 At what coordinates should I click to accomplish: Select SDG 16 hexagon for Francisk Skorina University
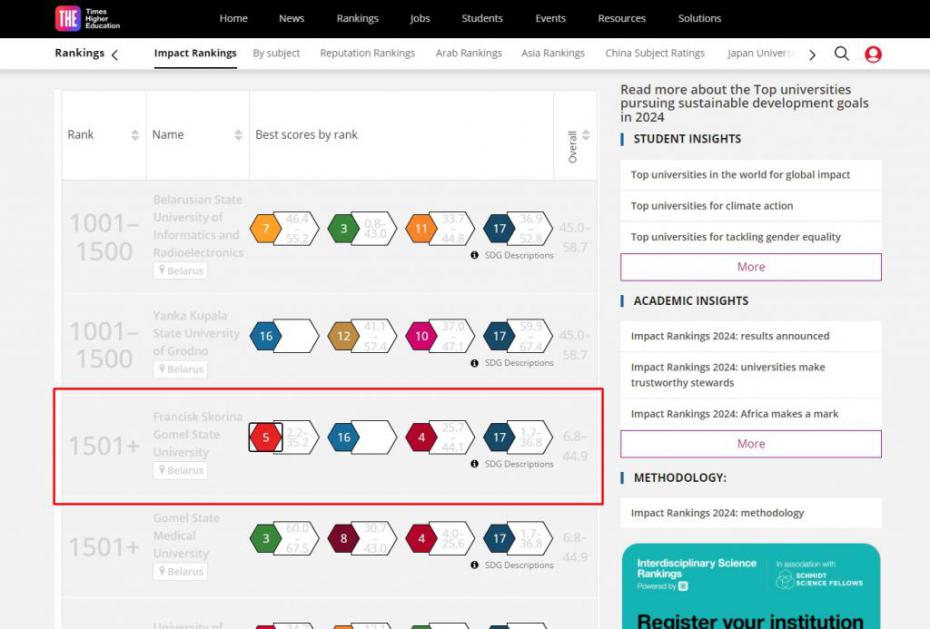343,438
